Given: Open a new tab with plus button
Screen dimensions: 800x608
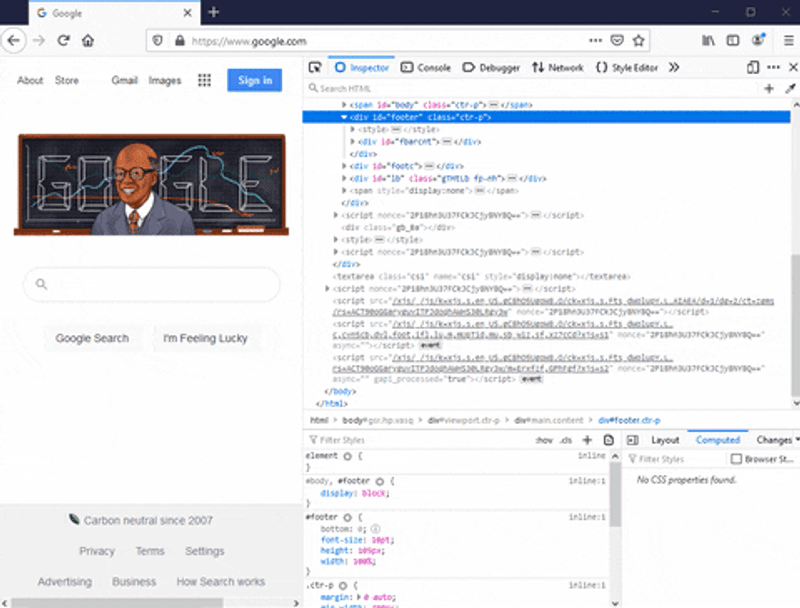Looking at the screenshot, I should [x=213, y=12].
